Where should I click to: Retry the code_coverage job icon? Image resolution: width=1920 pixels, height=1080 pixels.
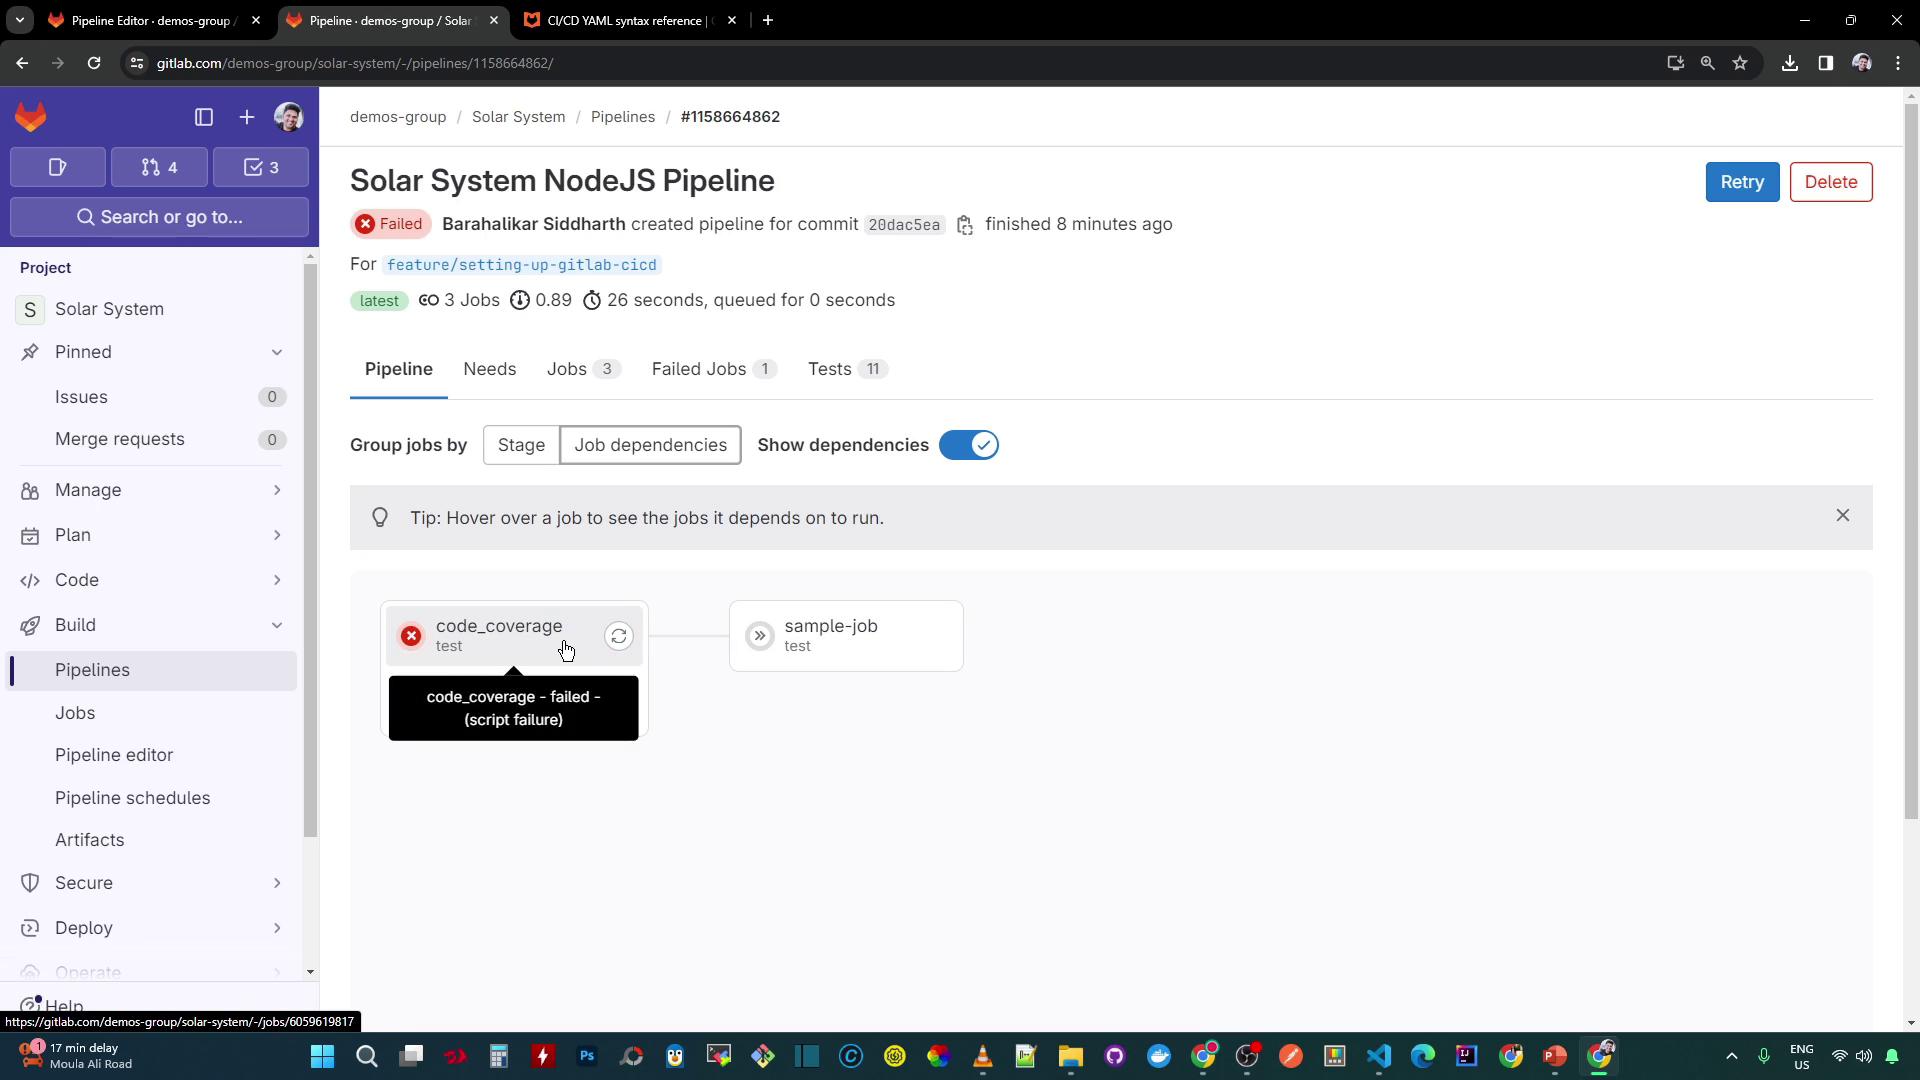click(x=619, y=636)
